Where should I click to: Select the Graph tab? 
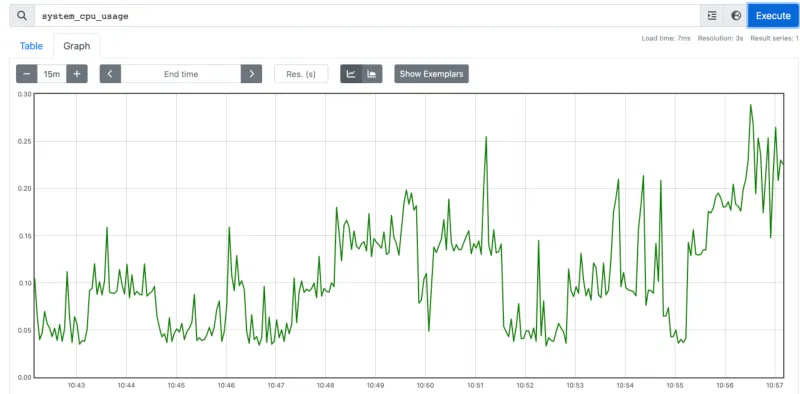(x=77, y=46)
